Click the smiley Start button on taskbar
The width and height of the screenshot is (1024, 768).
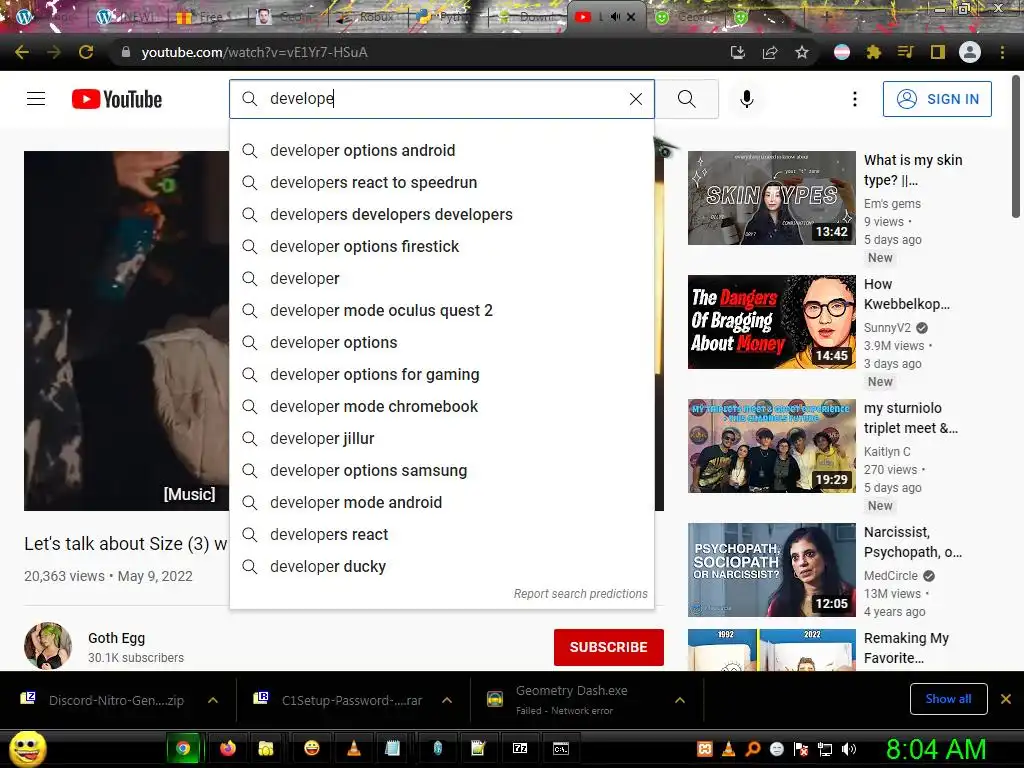click(x=27, y=748)
